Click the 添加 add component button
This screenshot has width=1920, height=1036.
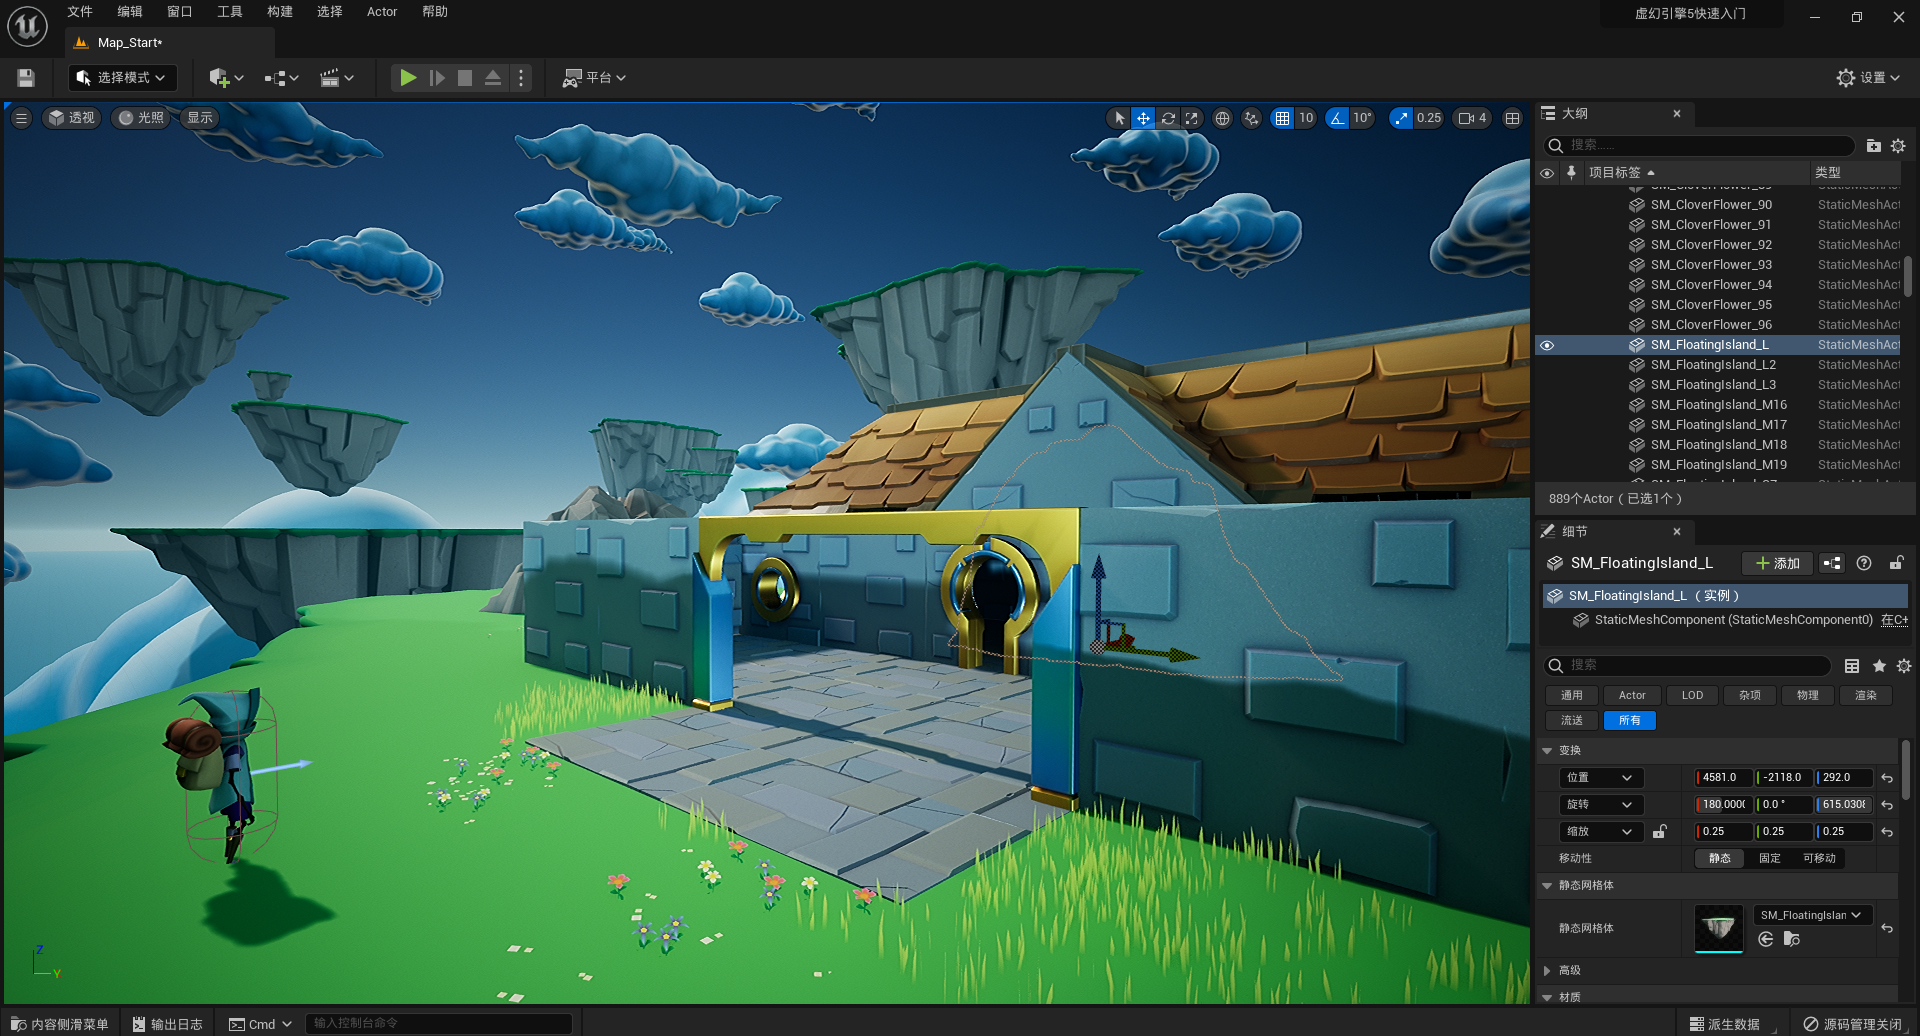[1777, 563]
